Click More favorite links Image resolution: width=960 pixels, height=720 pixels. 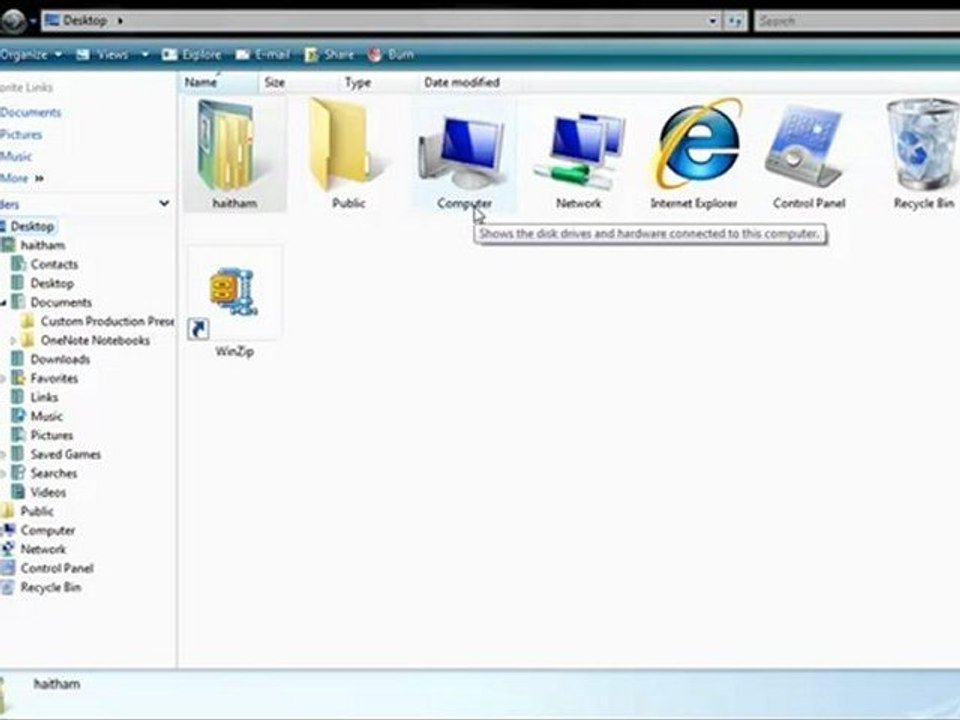[21, 178]
